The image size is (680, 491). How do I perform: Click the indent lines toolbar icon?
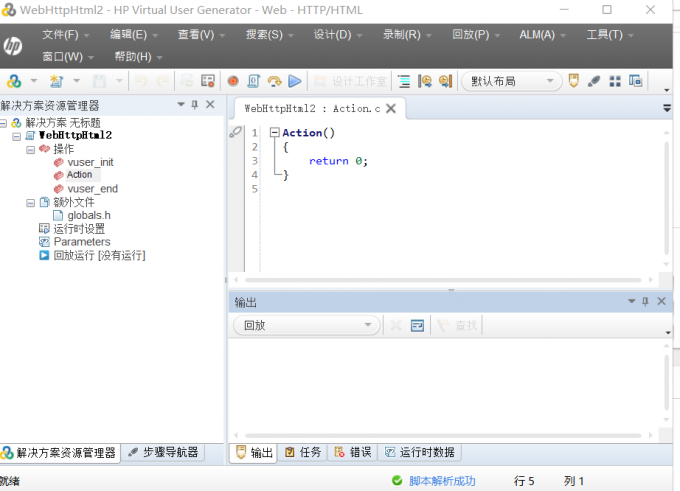[404, 81]
